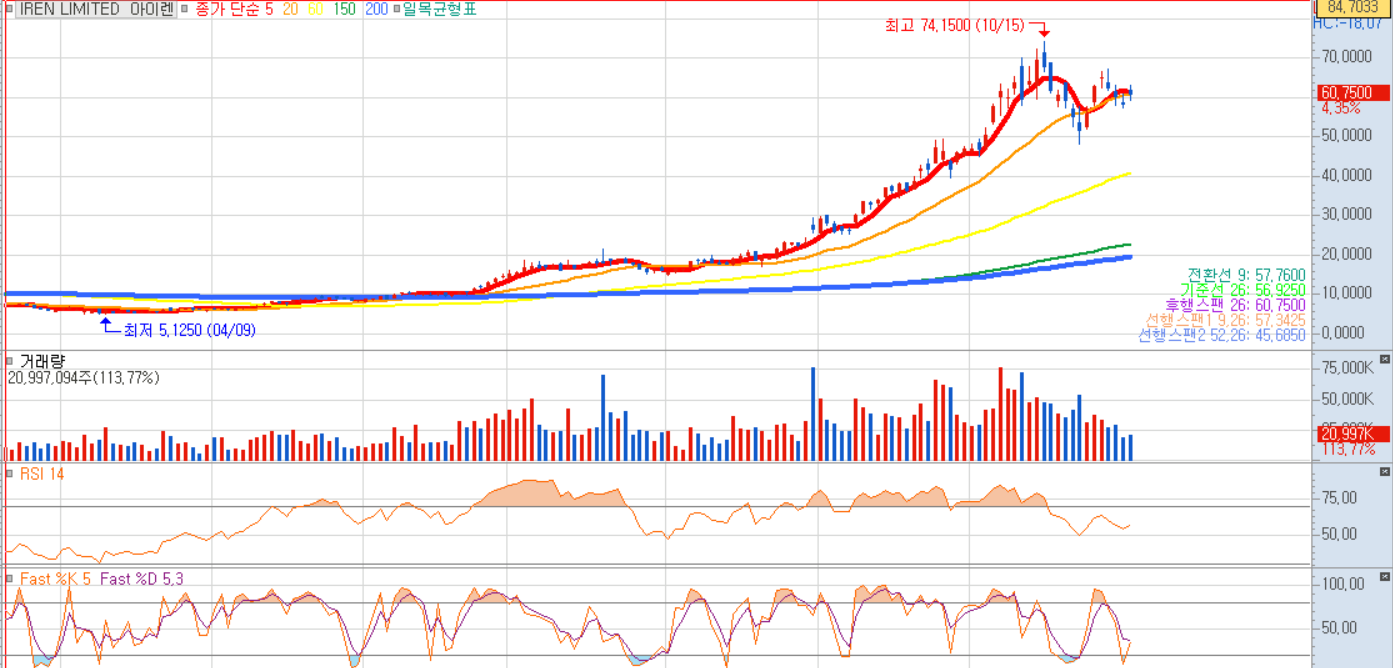Click the 113,77% value on the volume axis

(x=1348, y=449)
